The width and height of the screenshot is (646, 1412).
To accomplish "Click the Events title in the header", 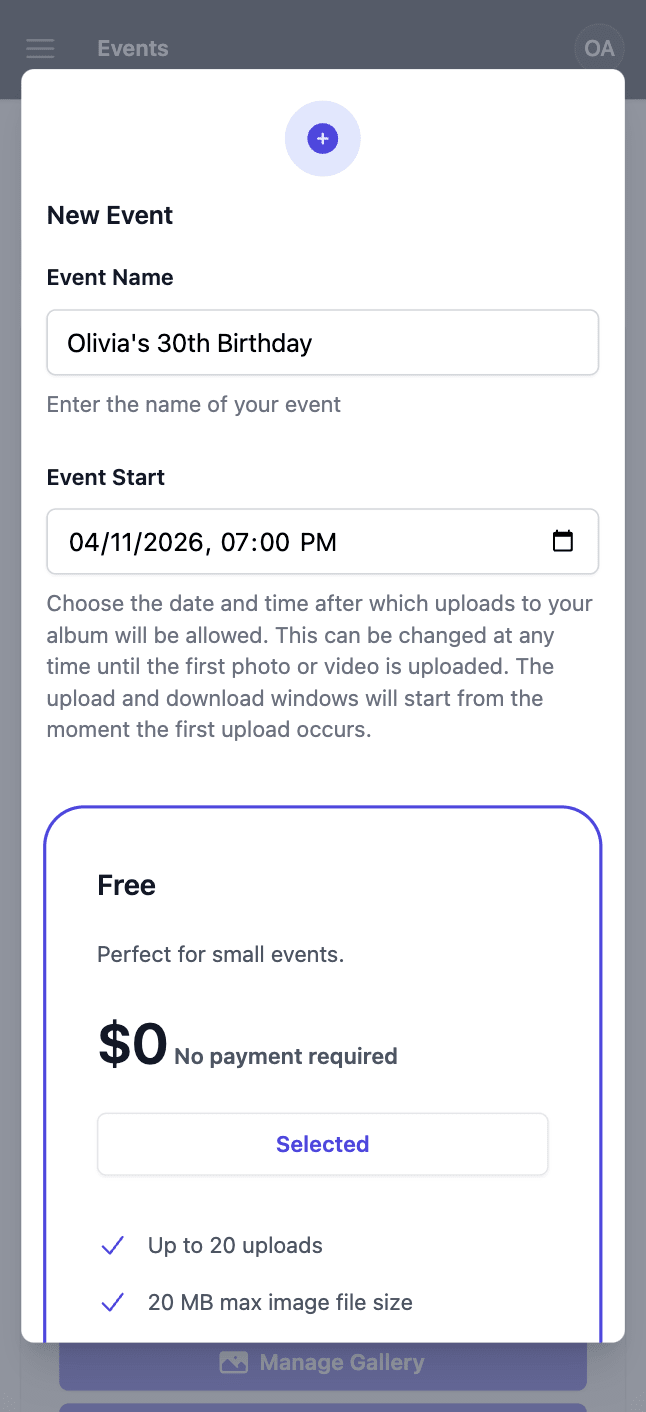I will 132,48.
